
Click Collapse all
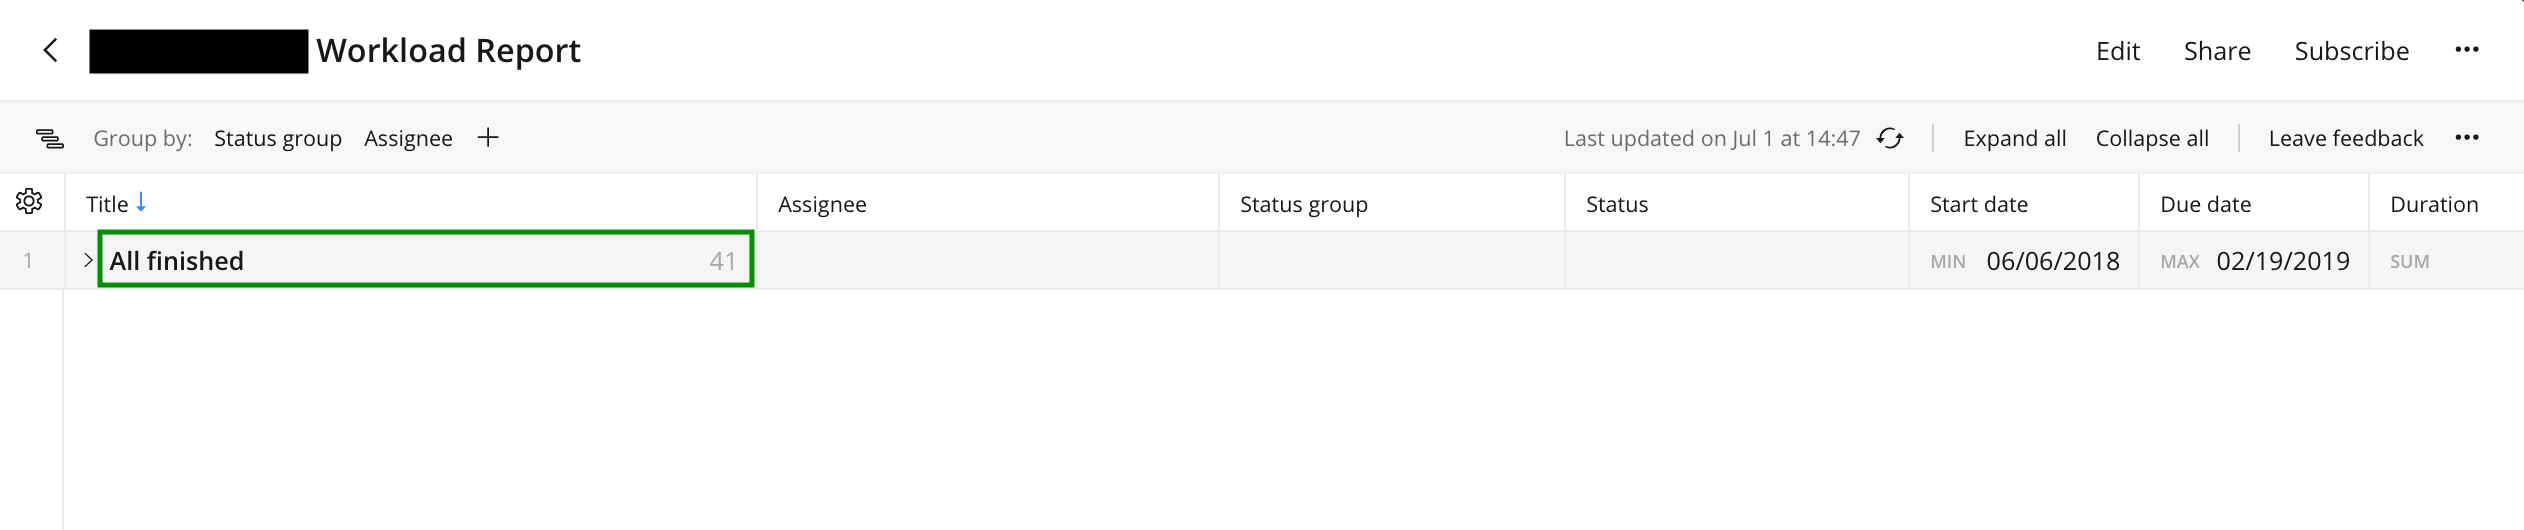(2152, 138)
